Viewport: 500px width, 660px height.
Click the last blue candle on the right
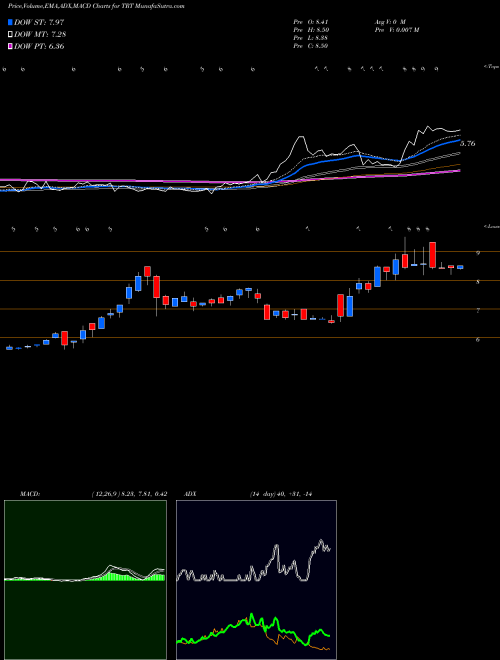(460, 267)
